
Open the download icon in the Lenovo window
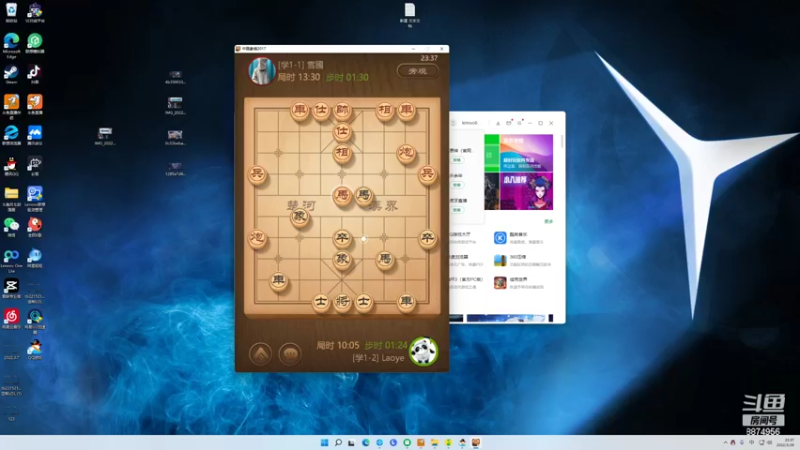pos(498,123)
